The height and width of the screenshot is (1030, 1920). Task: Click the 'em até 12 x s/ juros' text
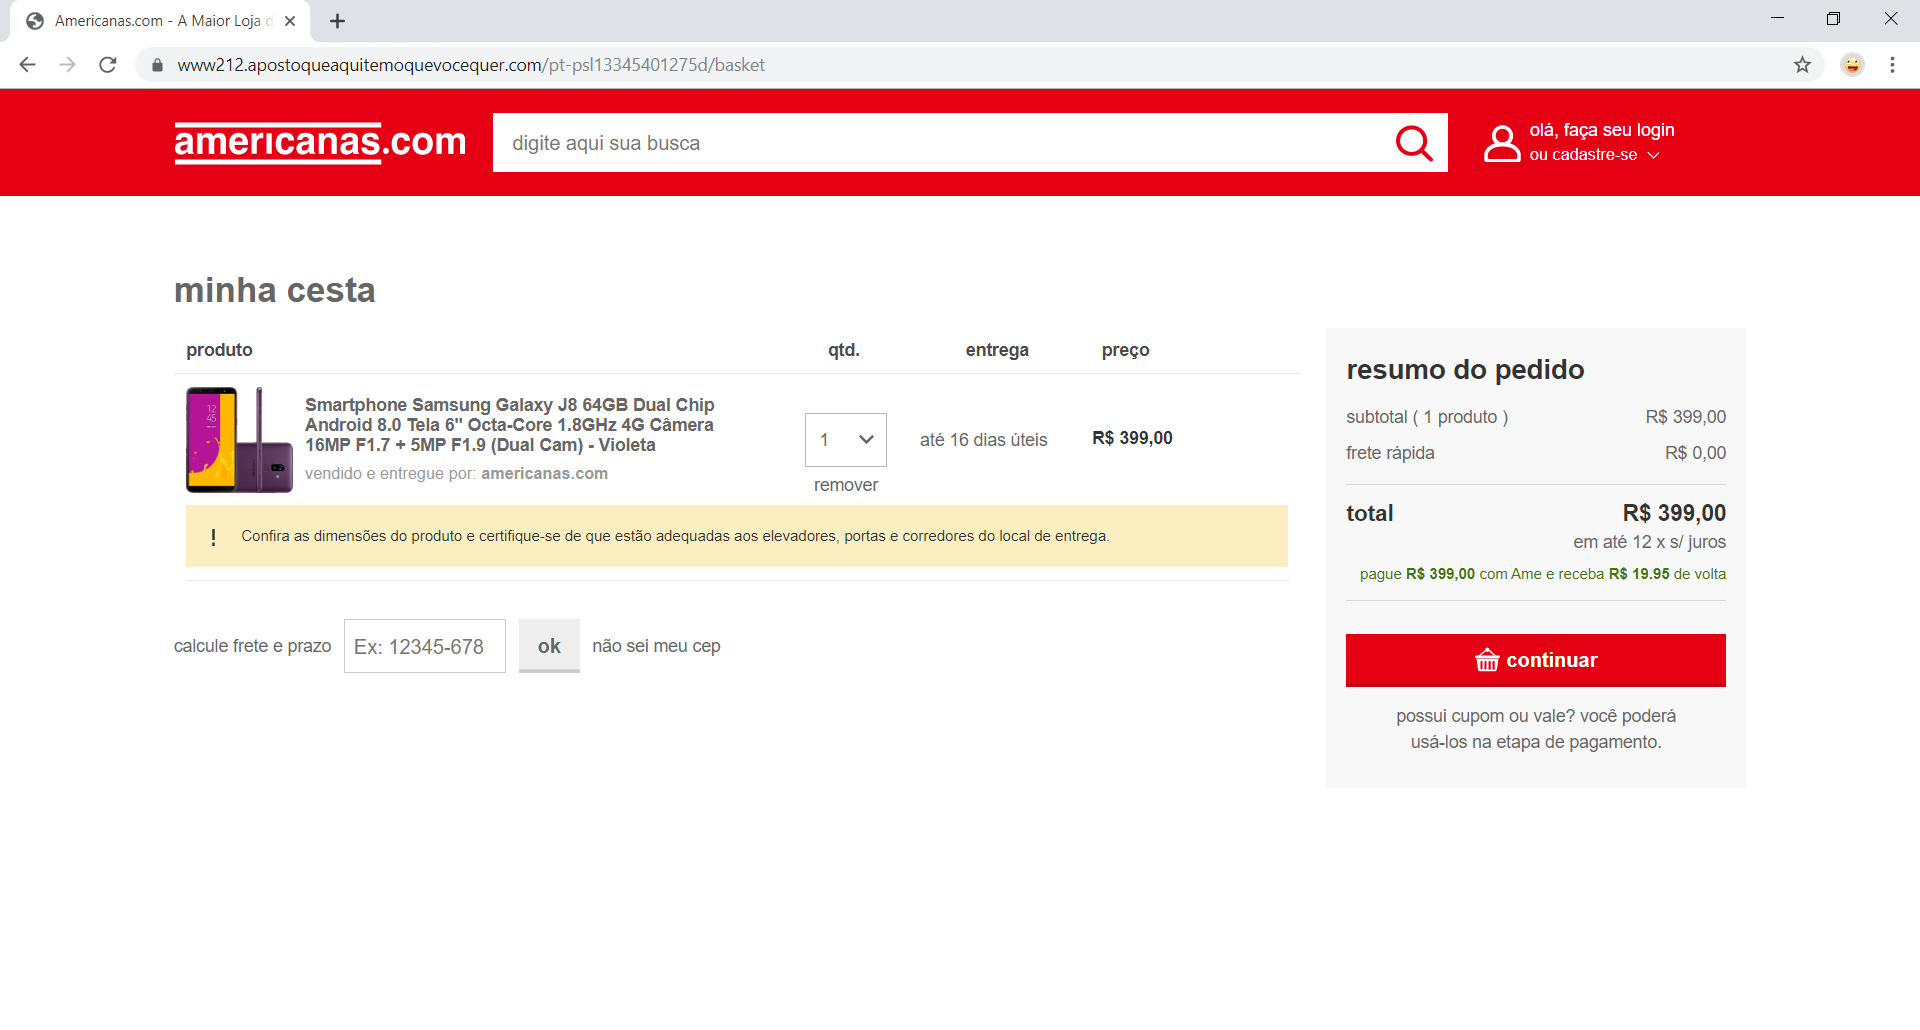tap(1649, 542)
